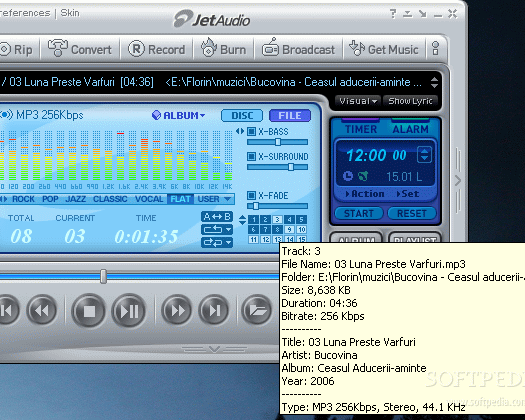Open the Skin menu
Viewport: 525px width, 420px height.
pyautogui.click(x=70, y=13)
